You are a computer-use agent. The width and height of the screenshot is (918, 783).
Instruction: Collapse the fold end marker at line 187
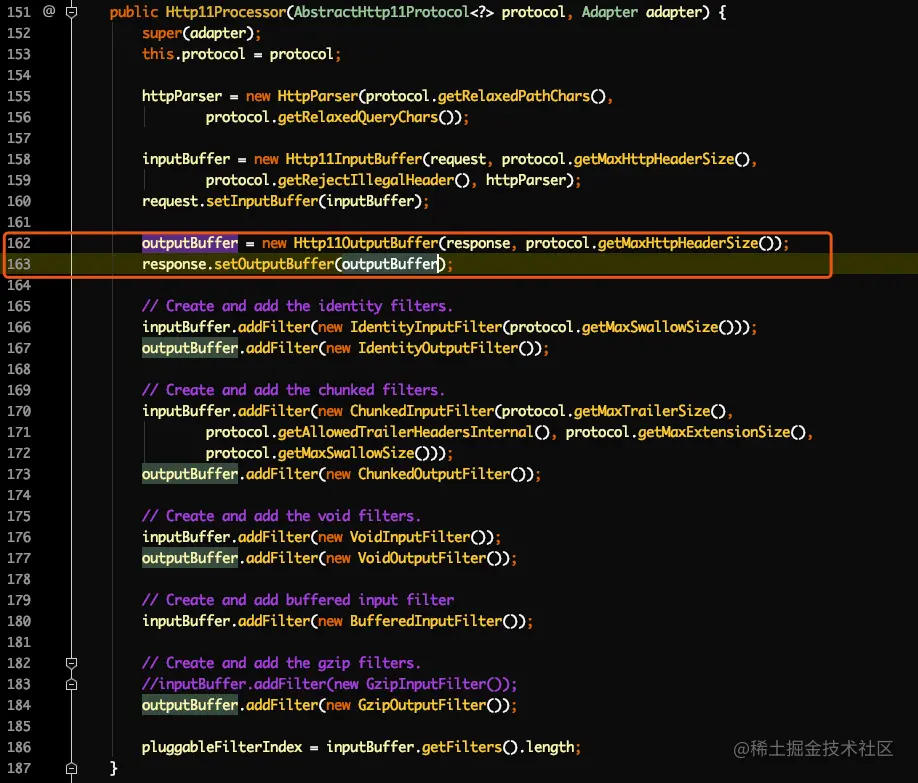[x=71, y=768]
